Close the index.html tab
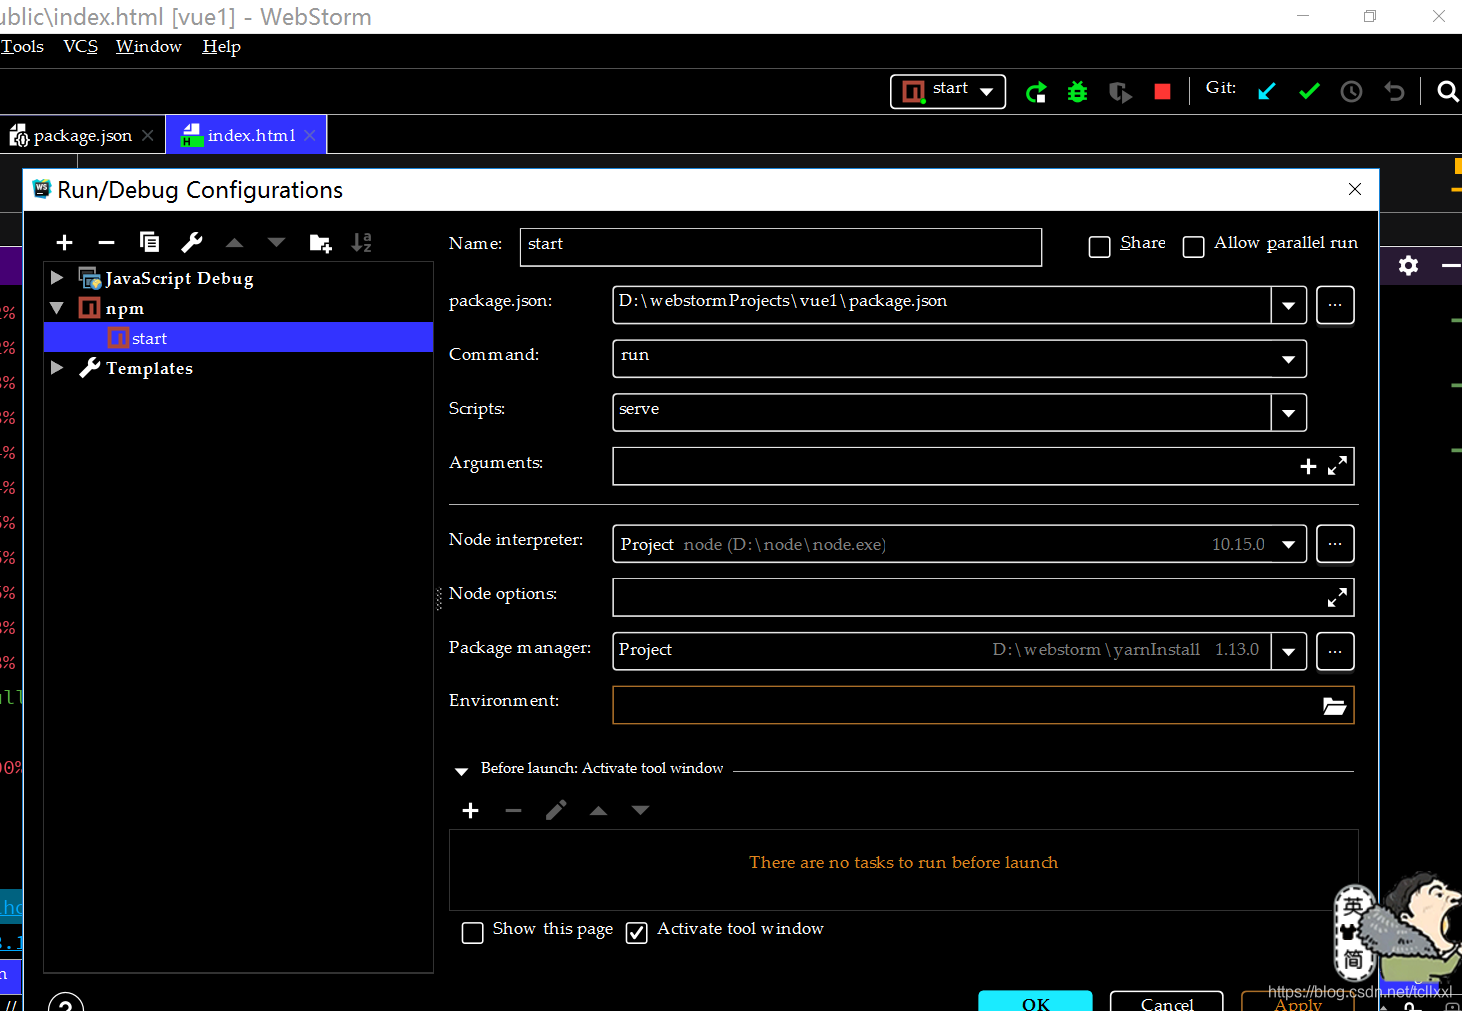 [x=310, y=135]
